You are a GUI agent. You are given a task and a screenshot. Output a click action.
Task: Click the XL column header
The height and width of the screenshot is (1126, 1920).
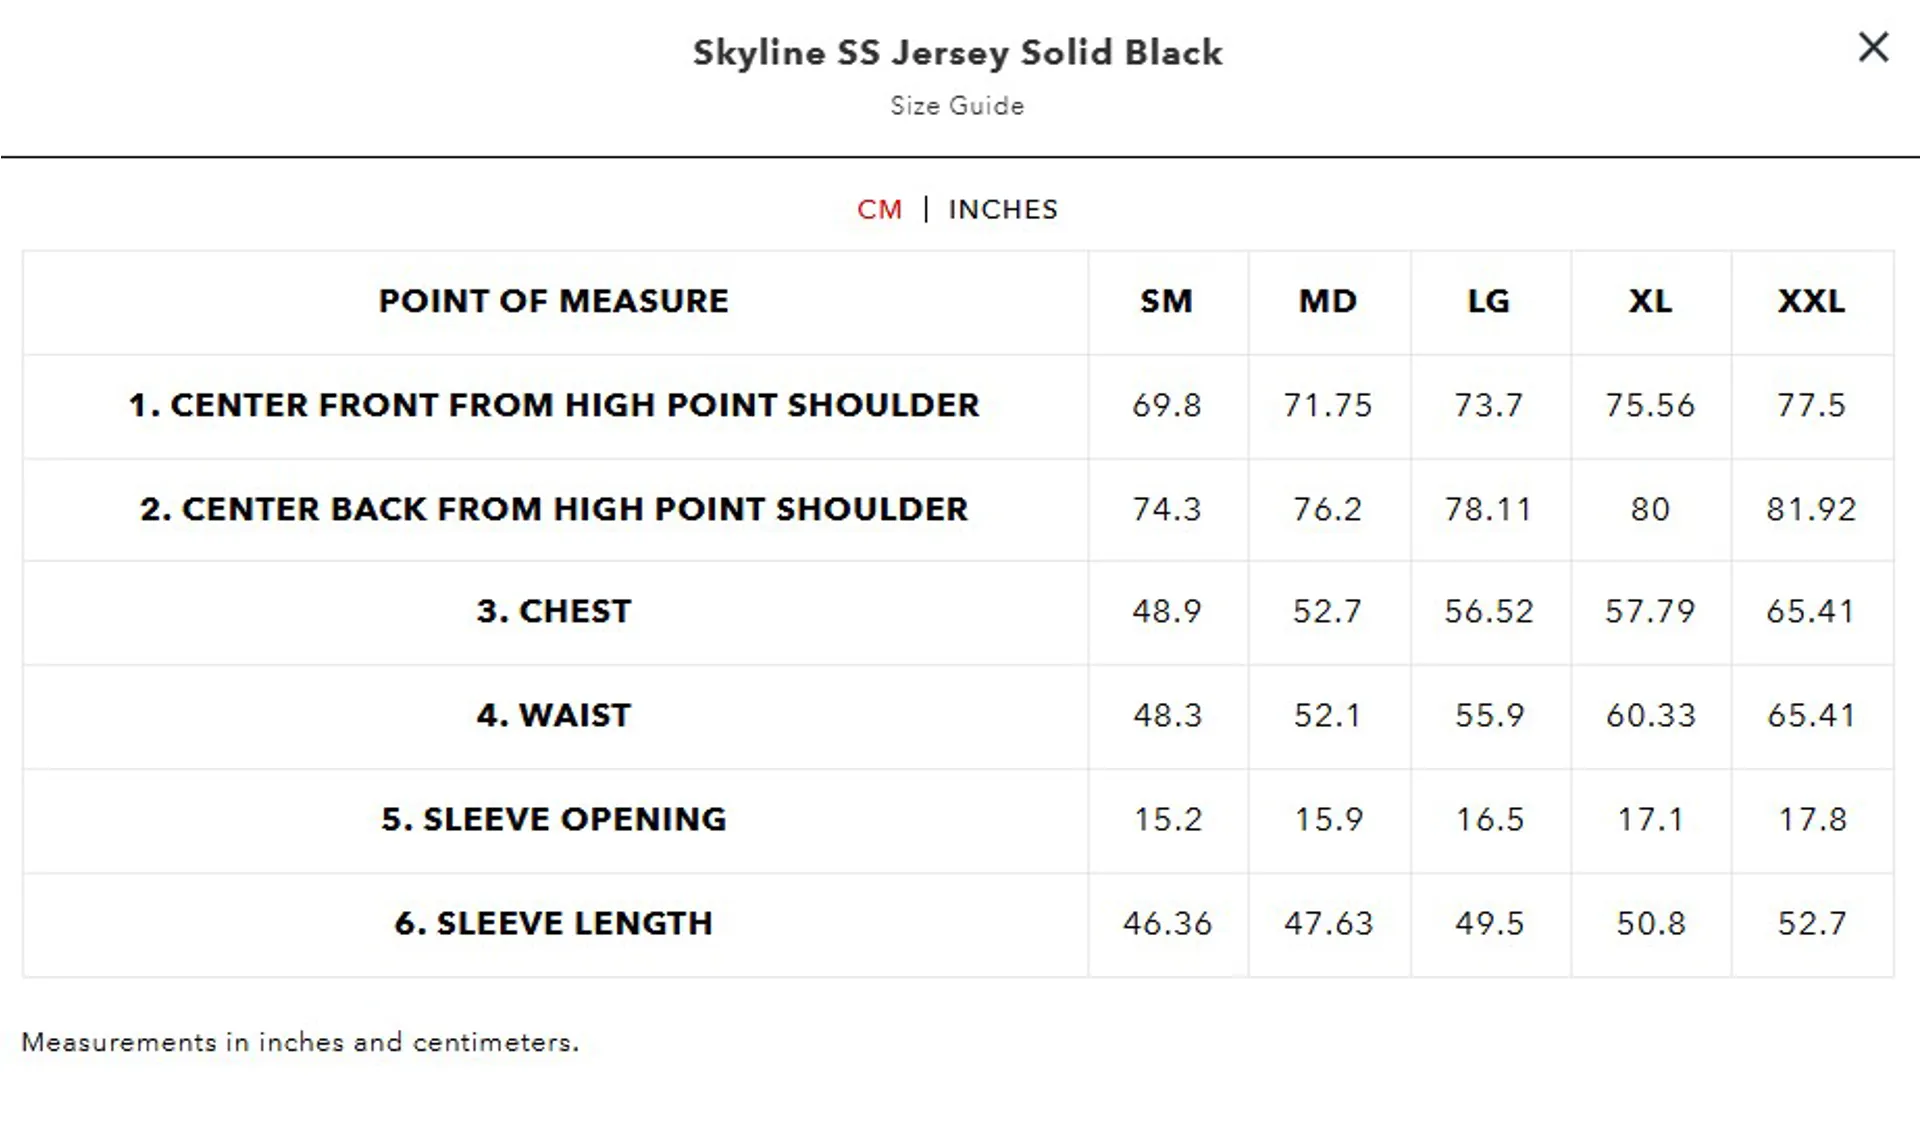point(1650,301)
